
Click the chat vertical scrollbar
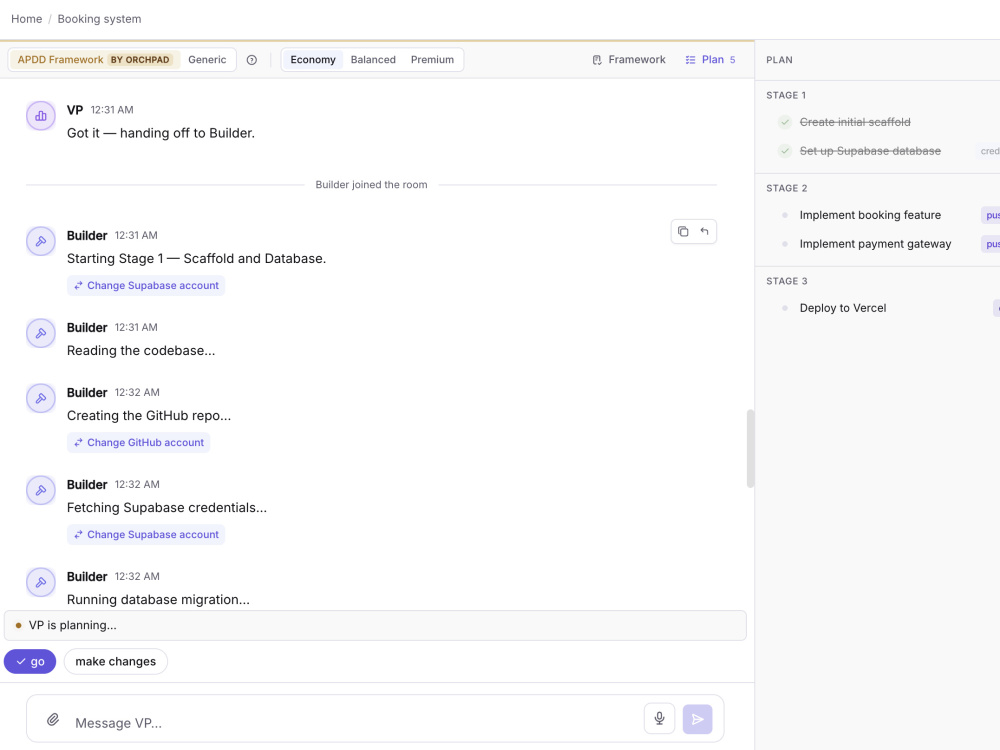pos(751,449)
